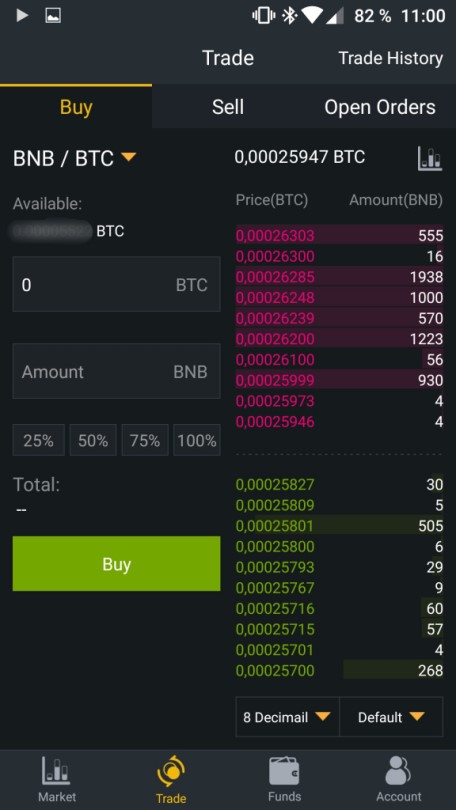Open Trade History link
The height and width of the screenshot is (810, 456).
[x=390, y=58]
